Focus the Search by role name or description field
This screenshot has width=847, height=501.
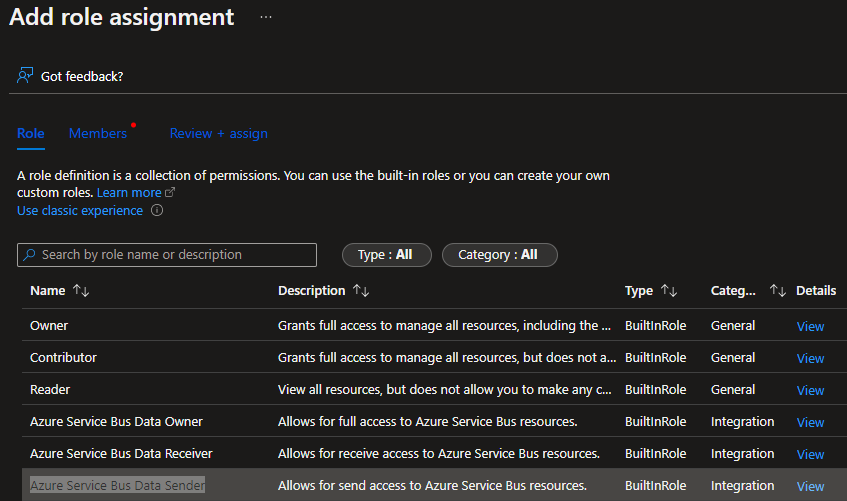[x=167, y=255]
